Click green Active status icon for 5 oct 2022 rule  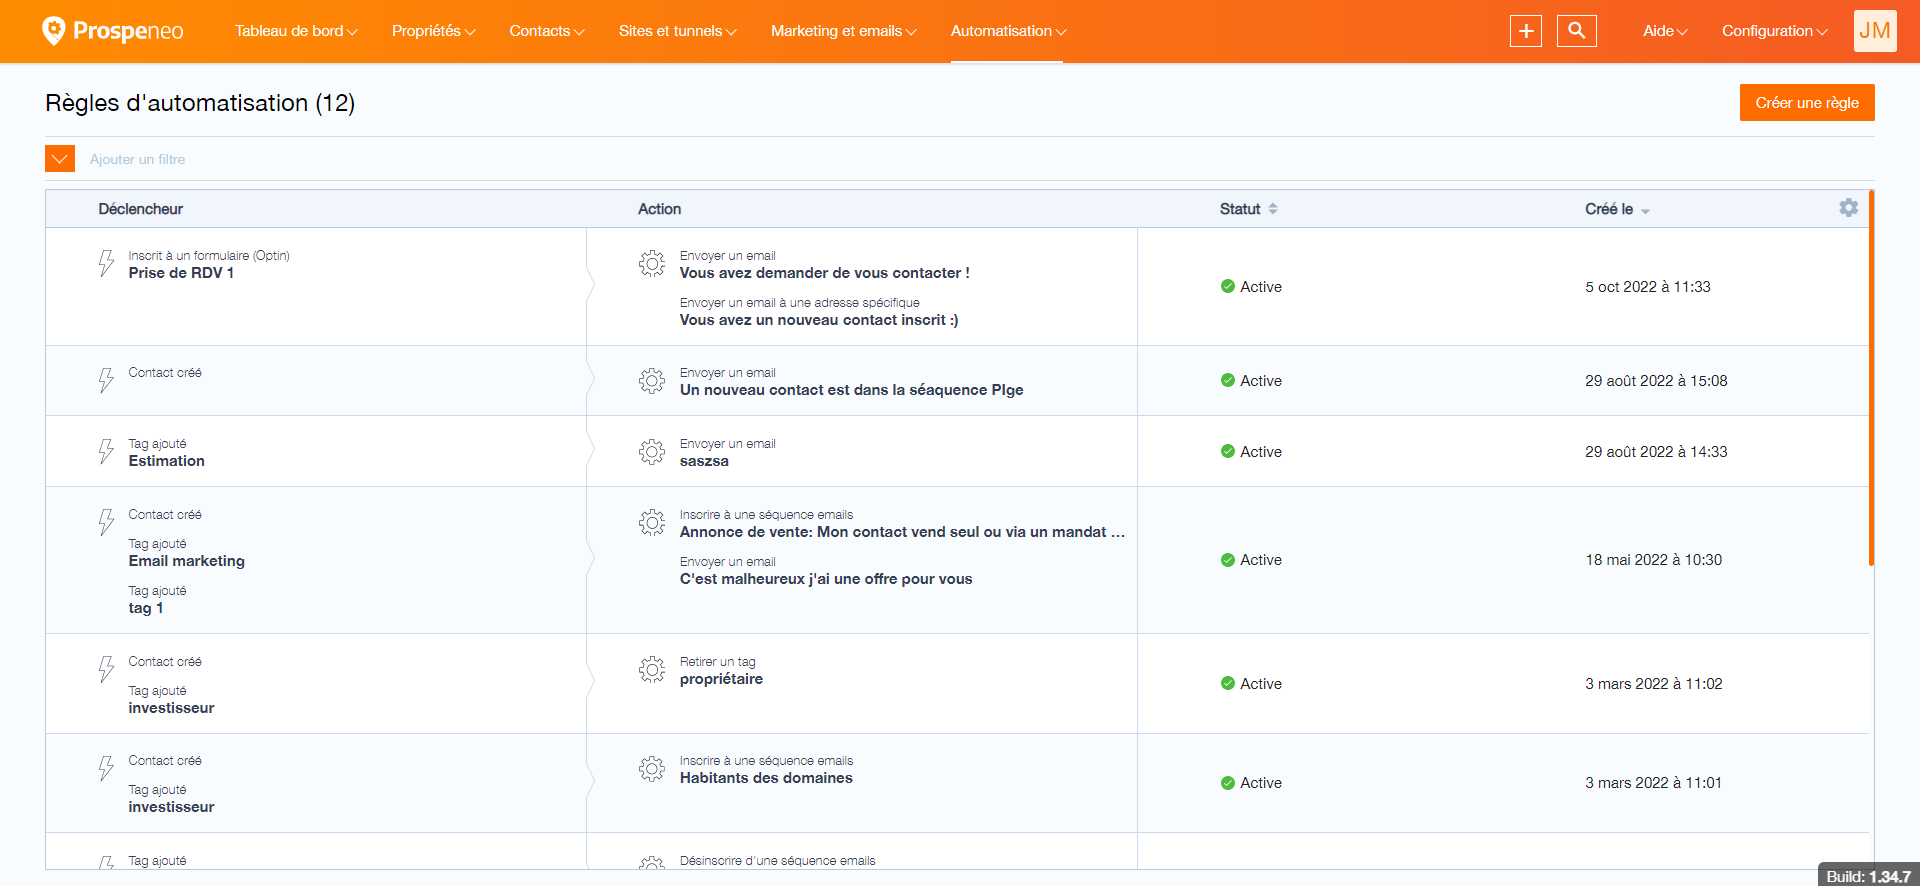(1228, 286)
